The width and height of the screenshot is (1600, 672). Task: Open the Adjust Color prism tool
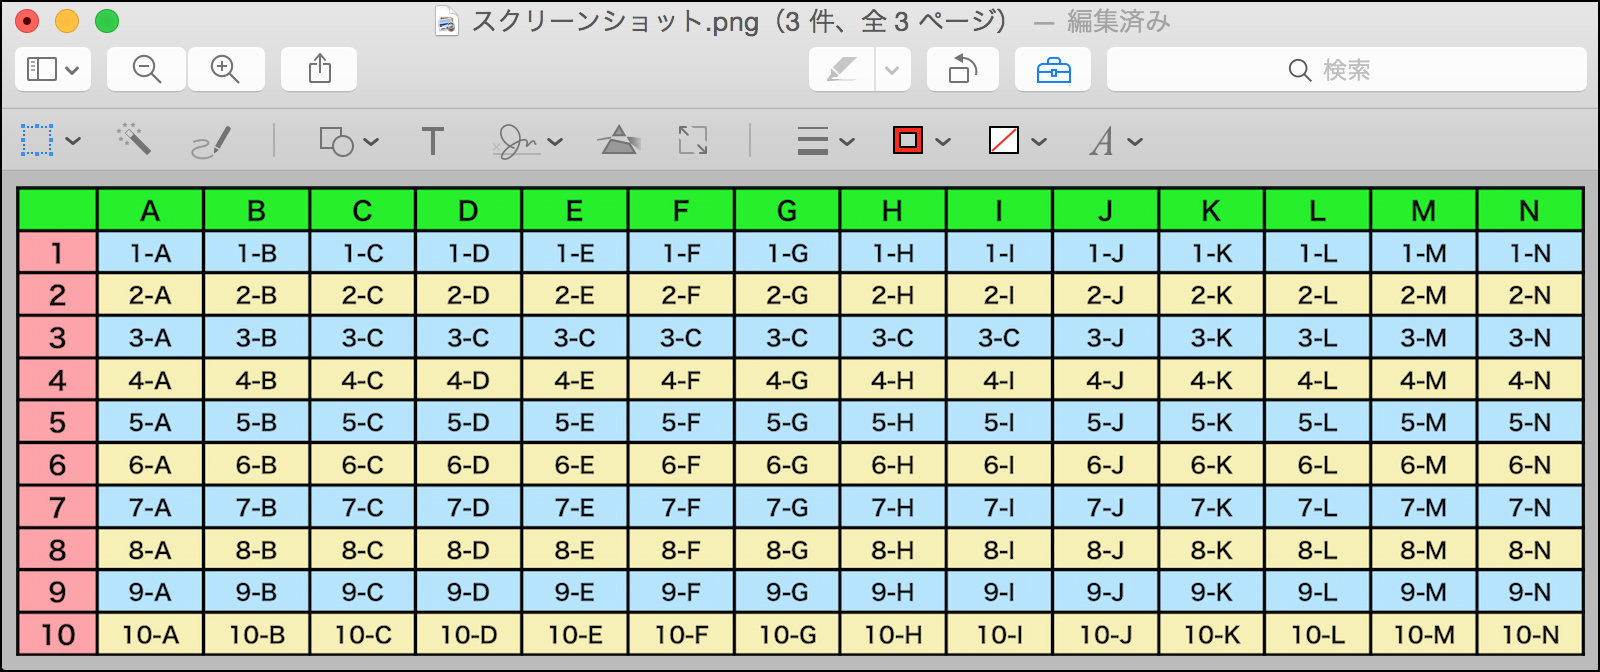click(x=619, y=140)
